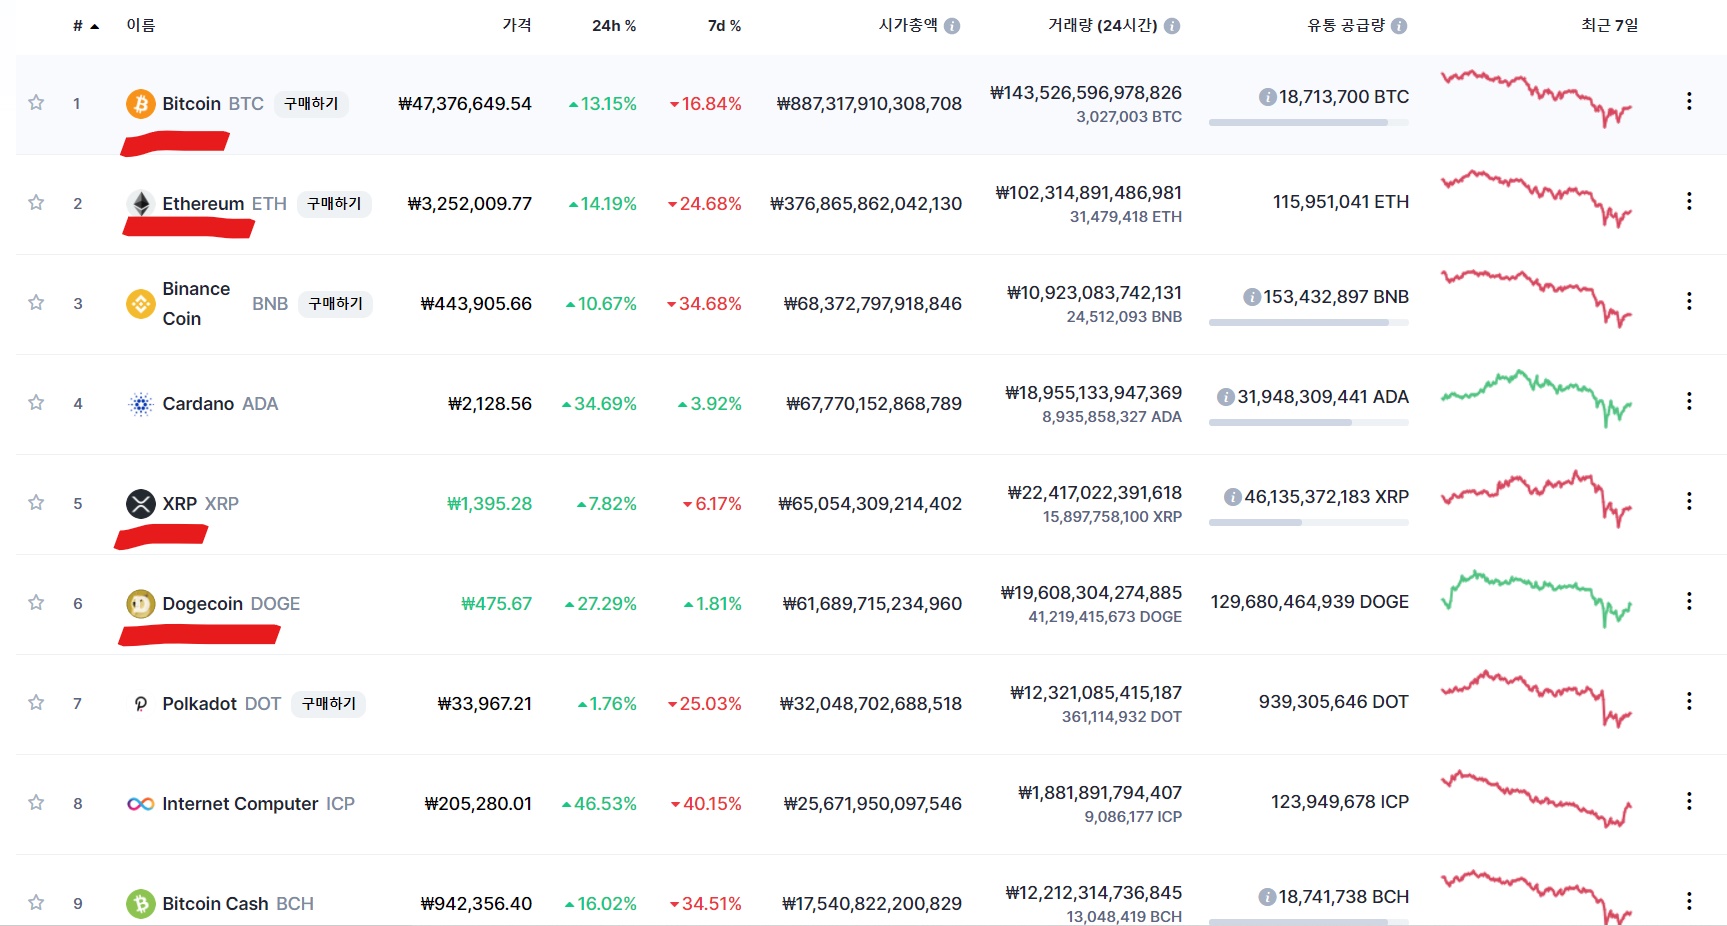This screenshot has width=1727, height=926.
Task: Click the Binance Coin logo
Action: click(140, 304)
